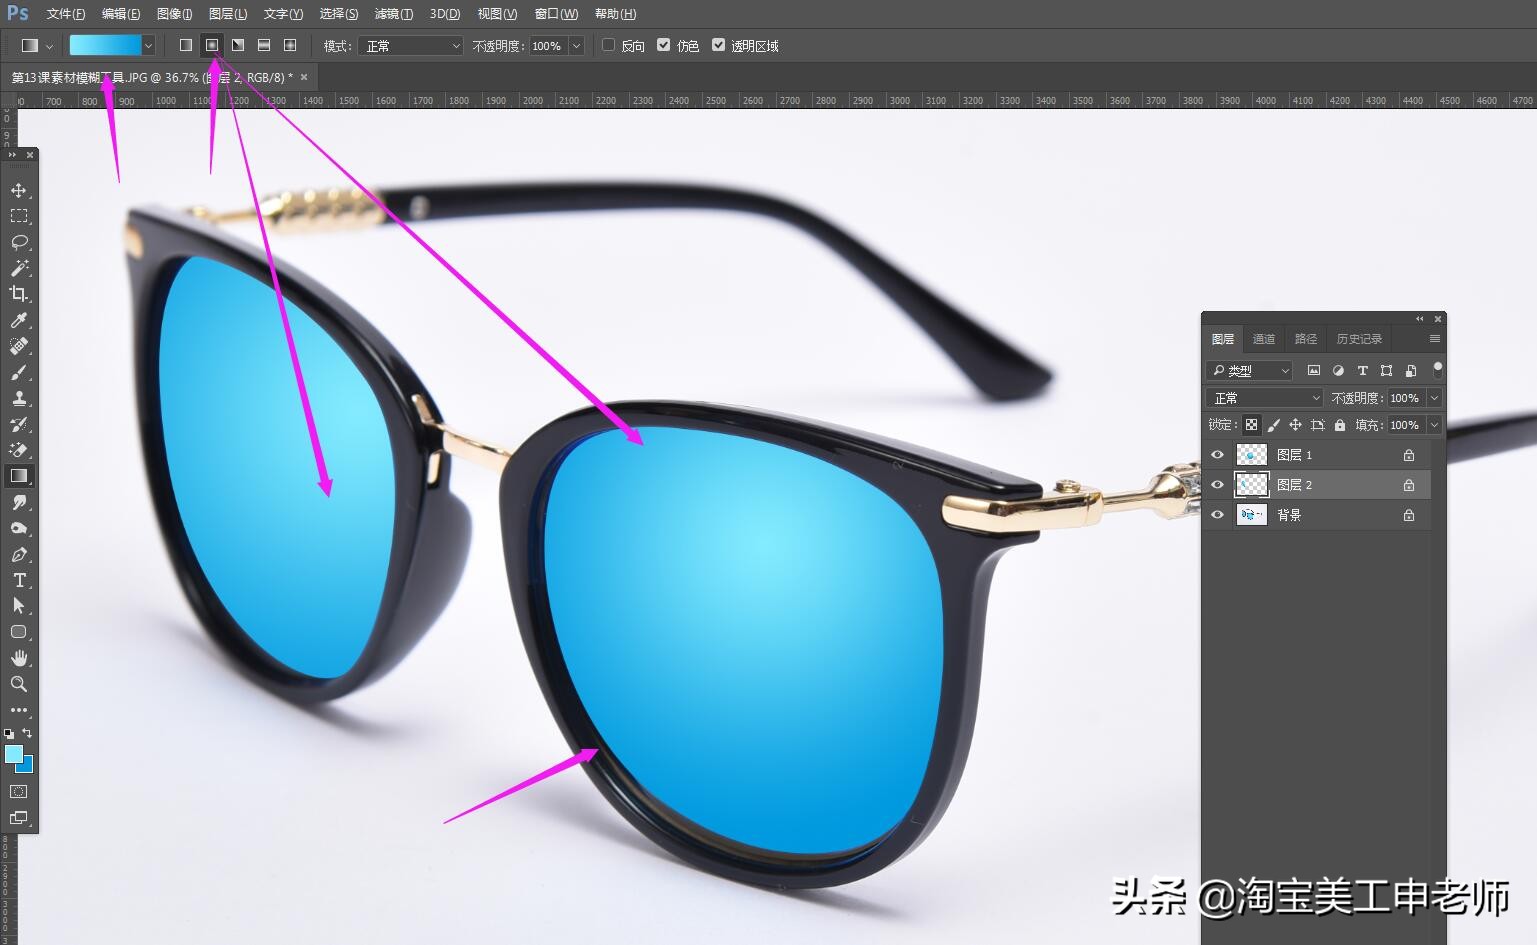Expand the gradient picker dropdown arrow
1537x945 pixels.
coord(148,46)
